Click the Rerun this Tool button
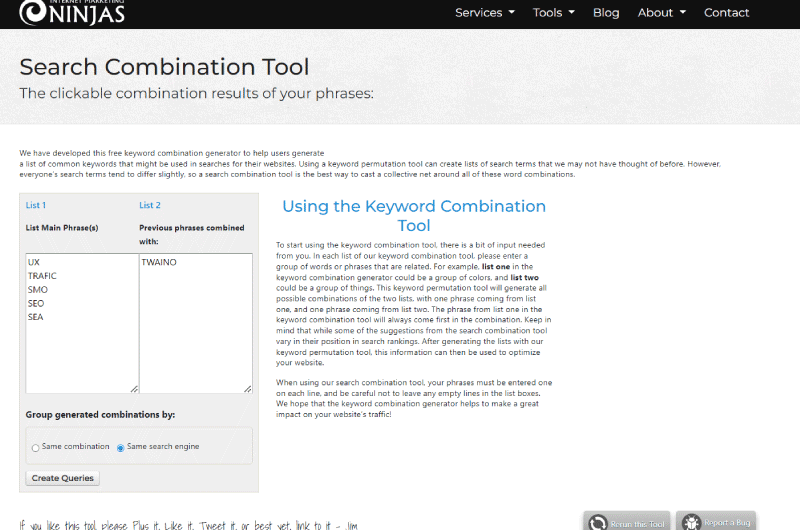Viewport: 800px width, 530px height. click(x=627, y=521)
